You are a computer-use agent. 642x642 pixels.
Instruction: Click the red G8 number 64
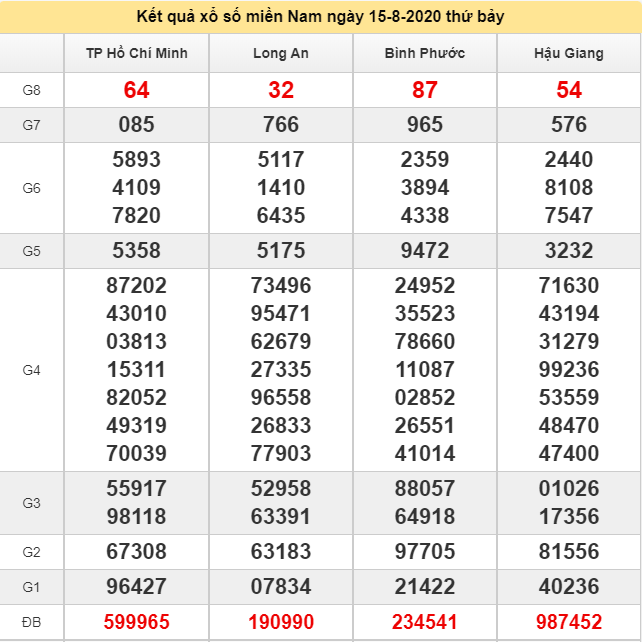(137, 90)
